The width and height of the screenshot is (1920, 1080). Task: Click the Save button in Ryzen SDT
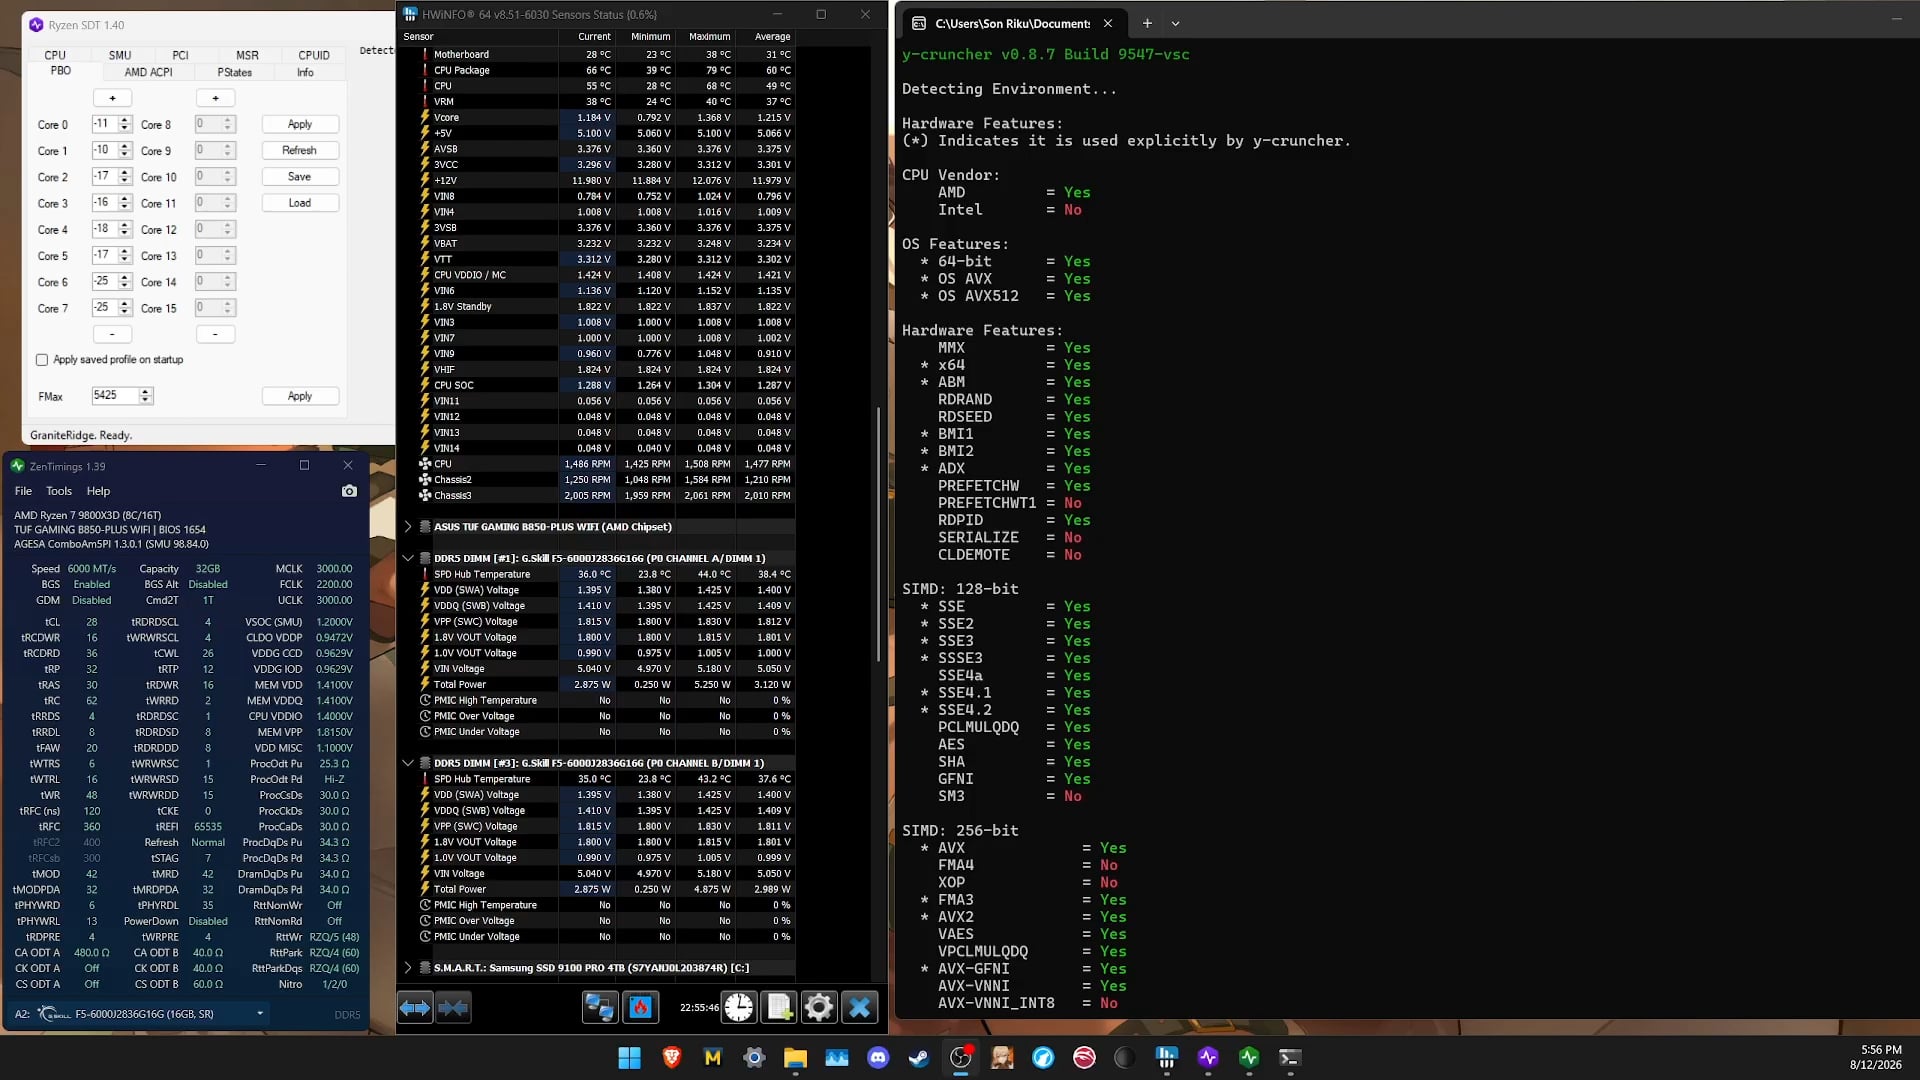click(300, 177)
